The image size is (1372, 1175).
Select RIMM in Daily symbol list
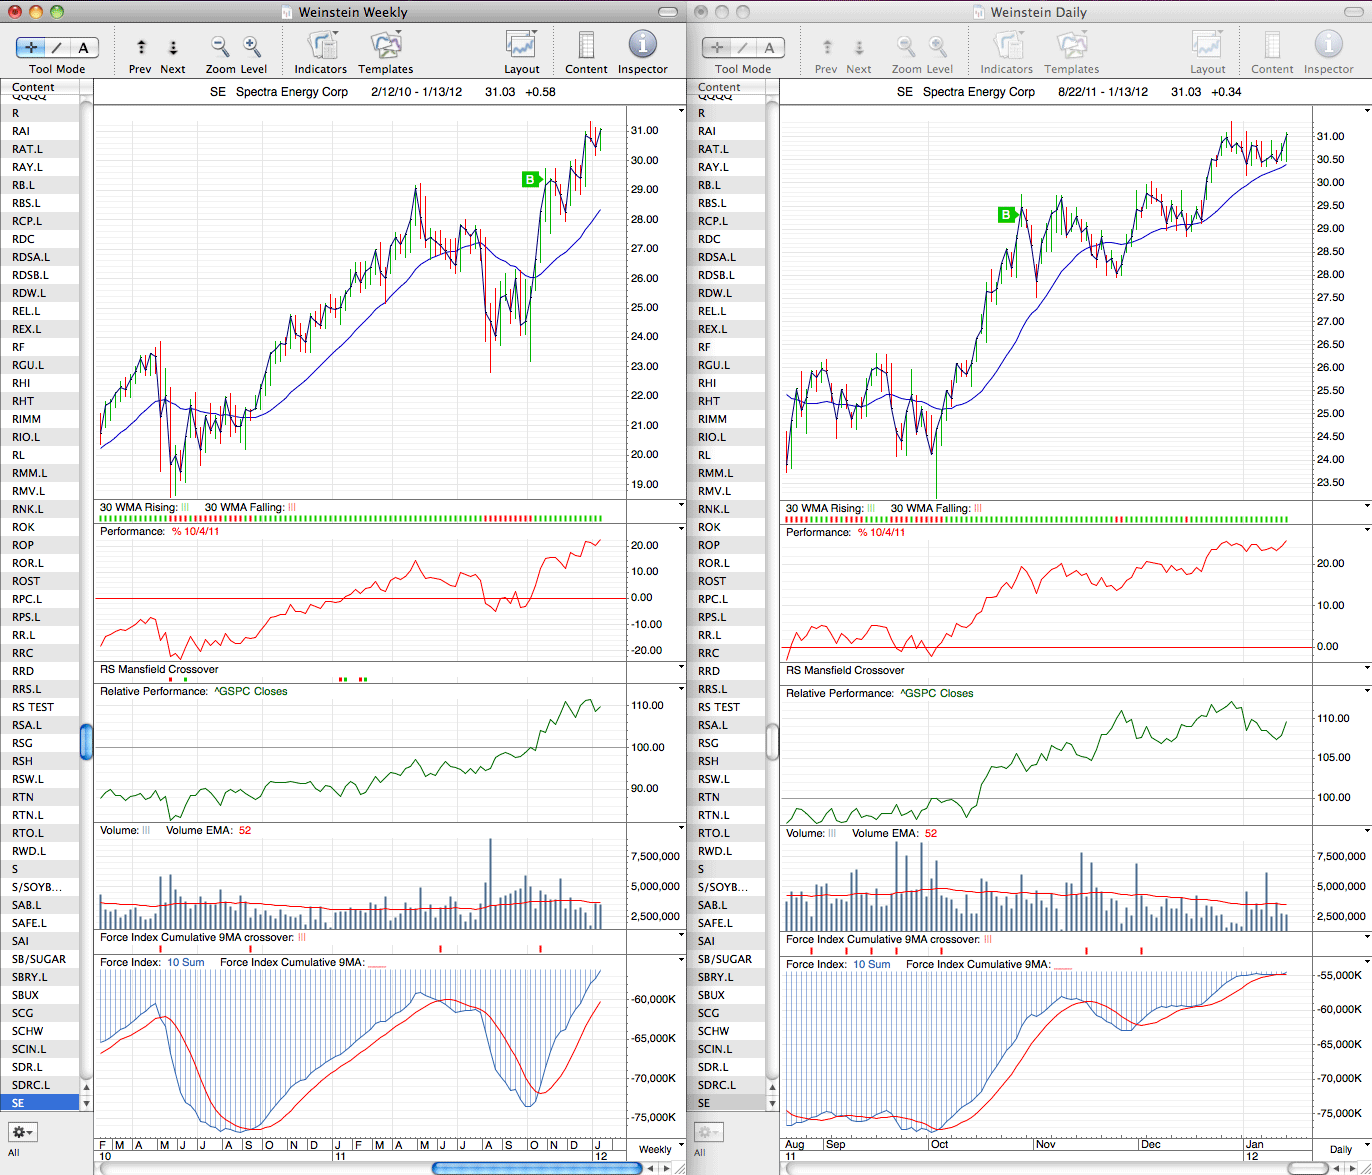(726, 419)
